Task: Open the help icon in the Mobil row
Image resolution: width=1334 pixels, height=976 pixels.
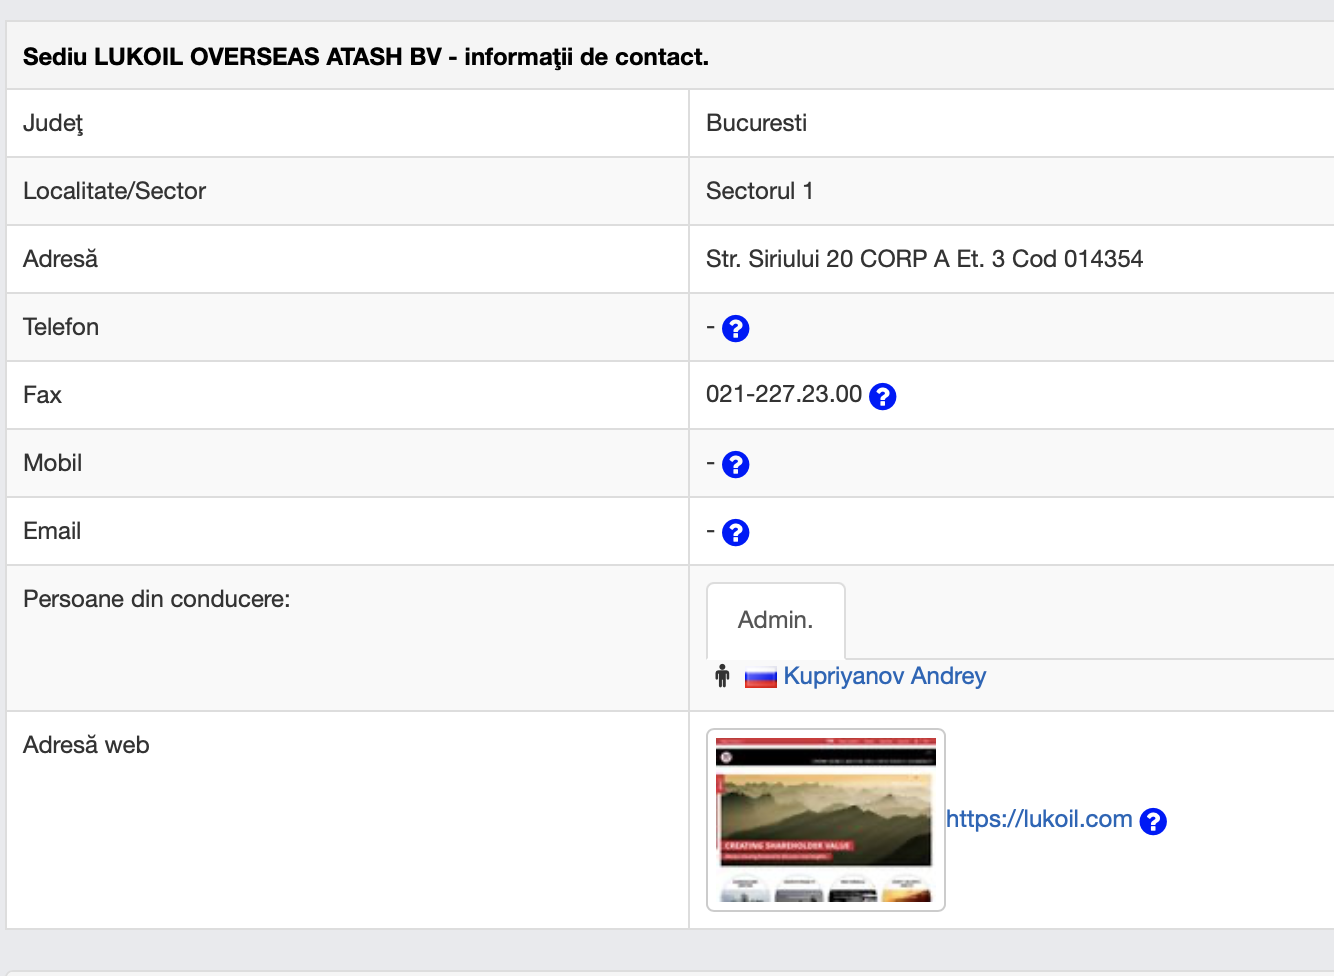Action: coord(735,464)
